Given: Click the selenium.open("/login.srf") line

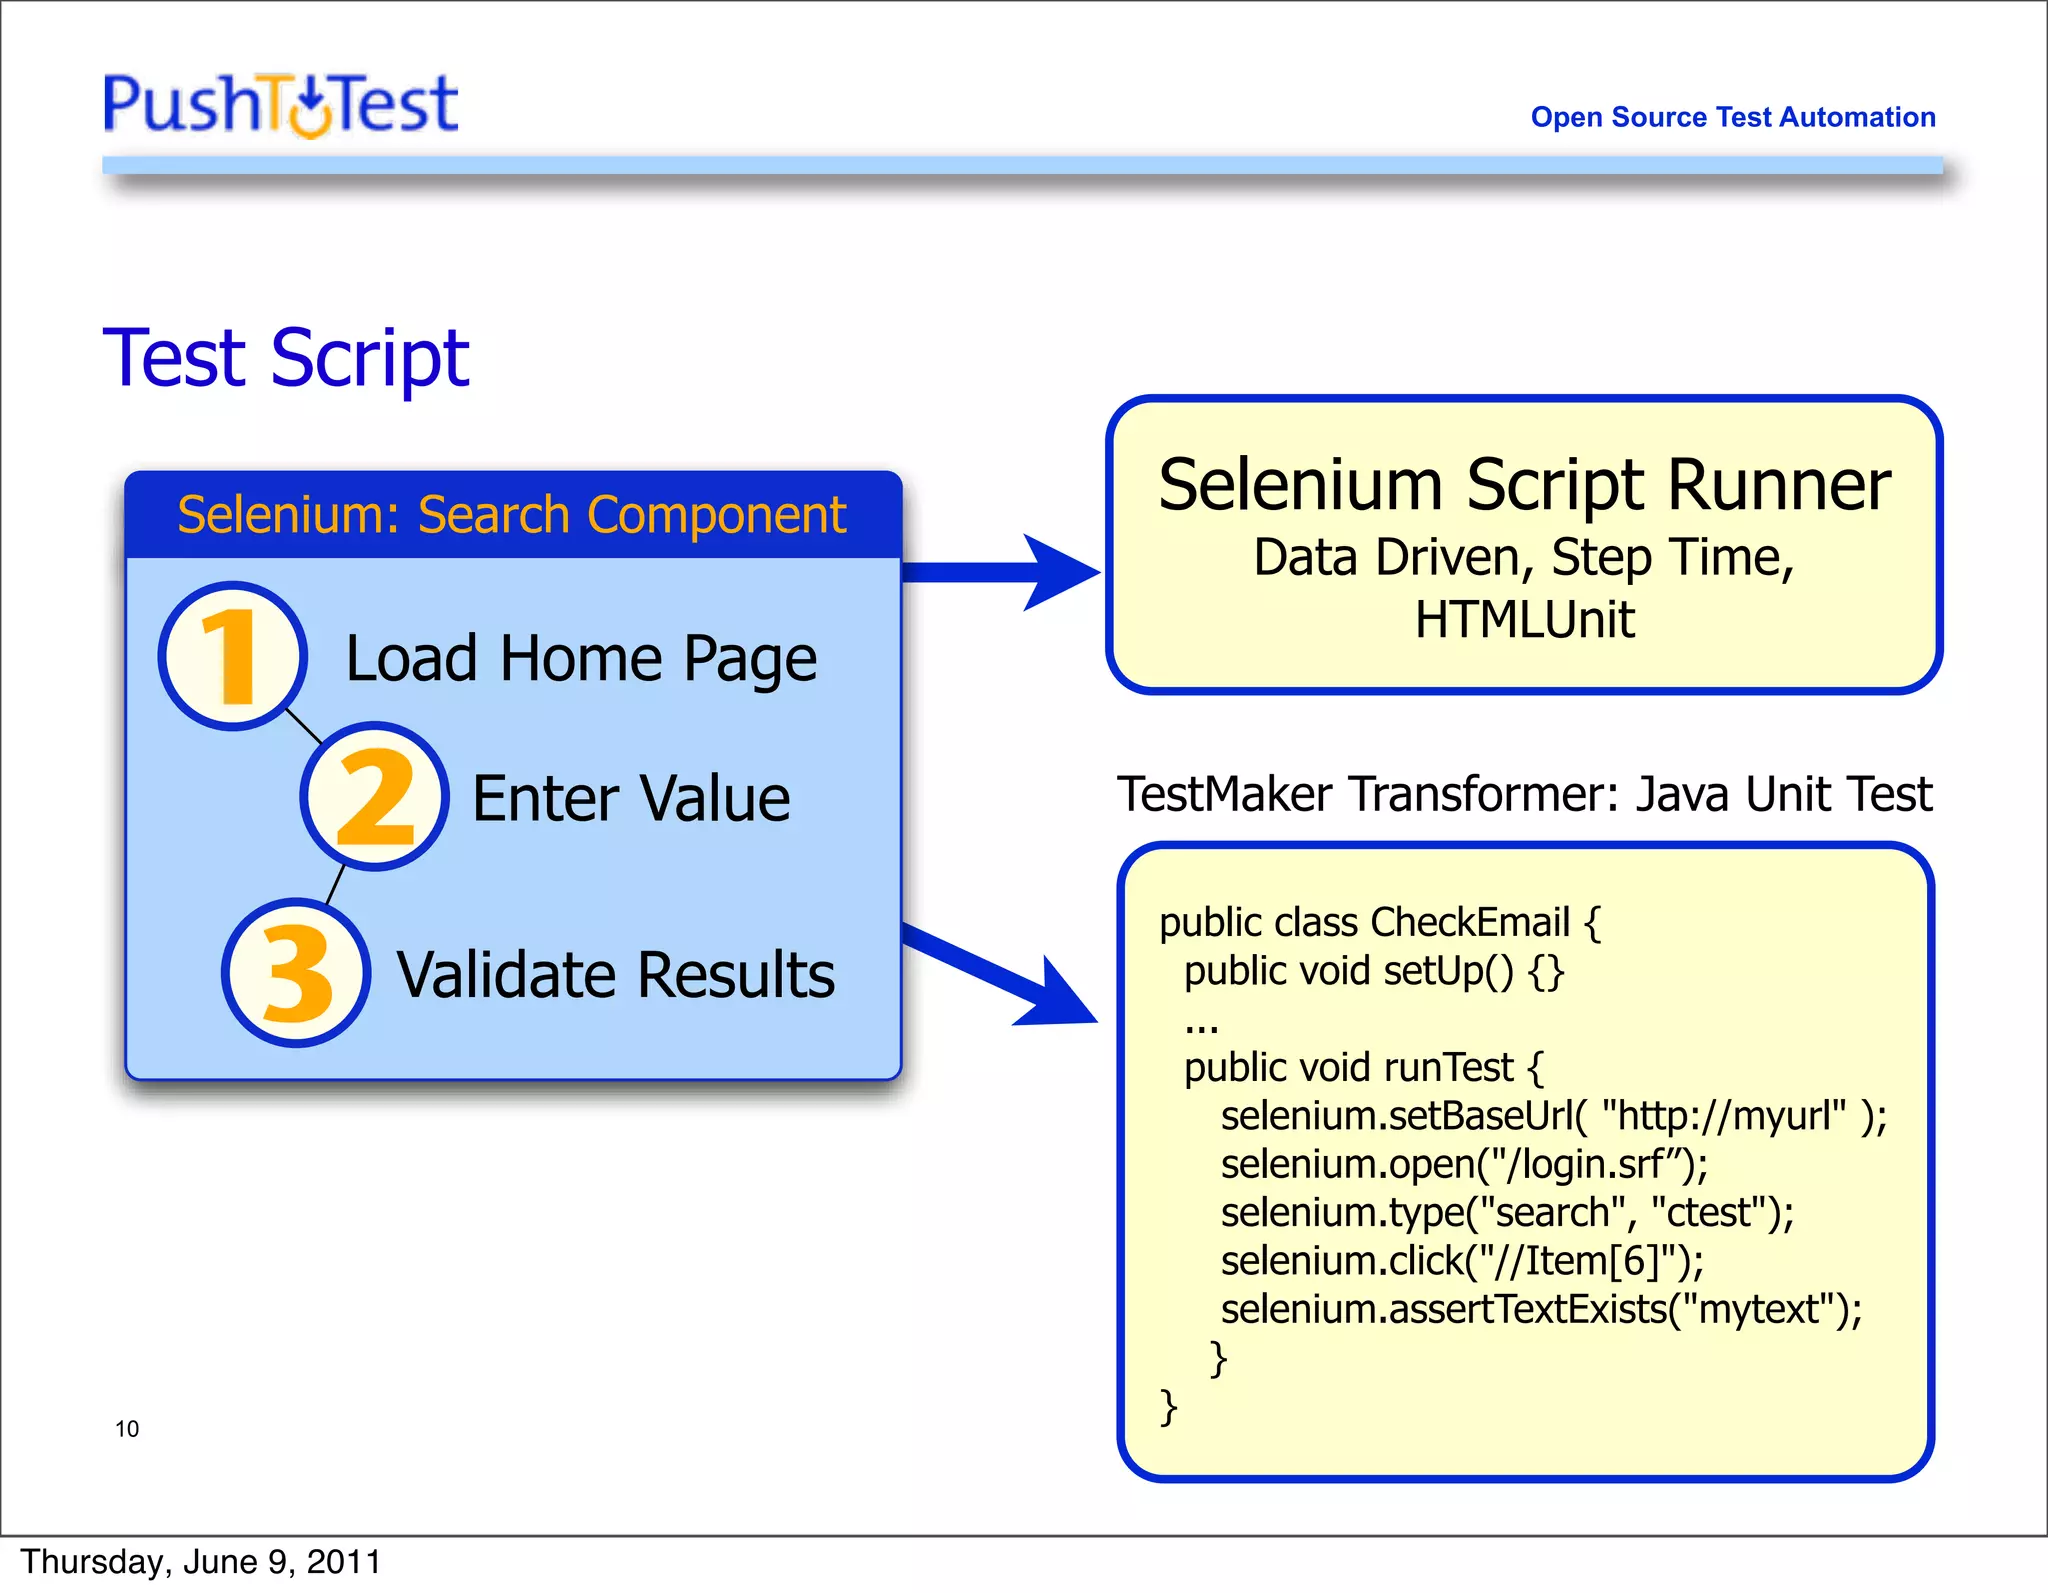Looking at the screenshot, I should click(x=1464, y=1164).
